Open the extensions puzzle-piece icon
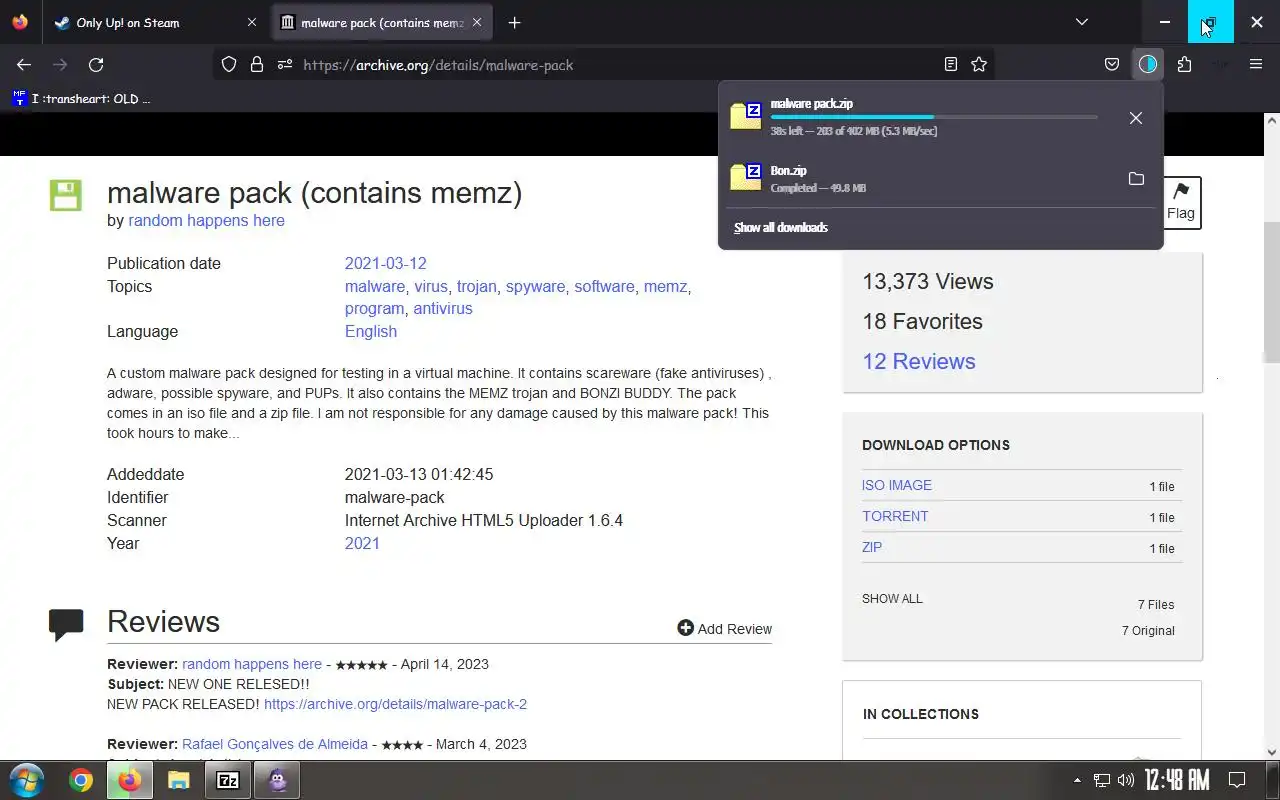Screen dimensions: 1280x800 (x=1184, y=64)
